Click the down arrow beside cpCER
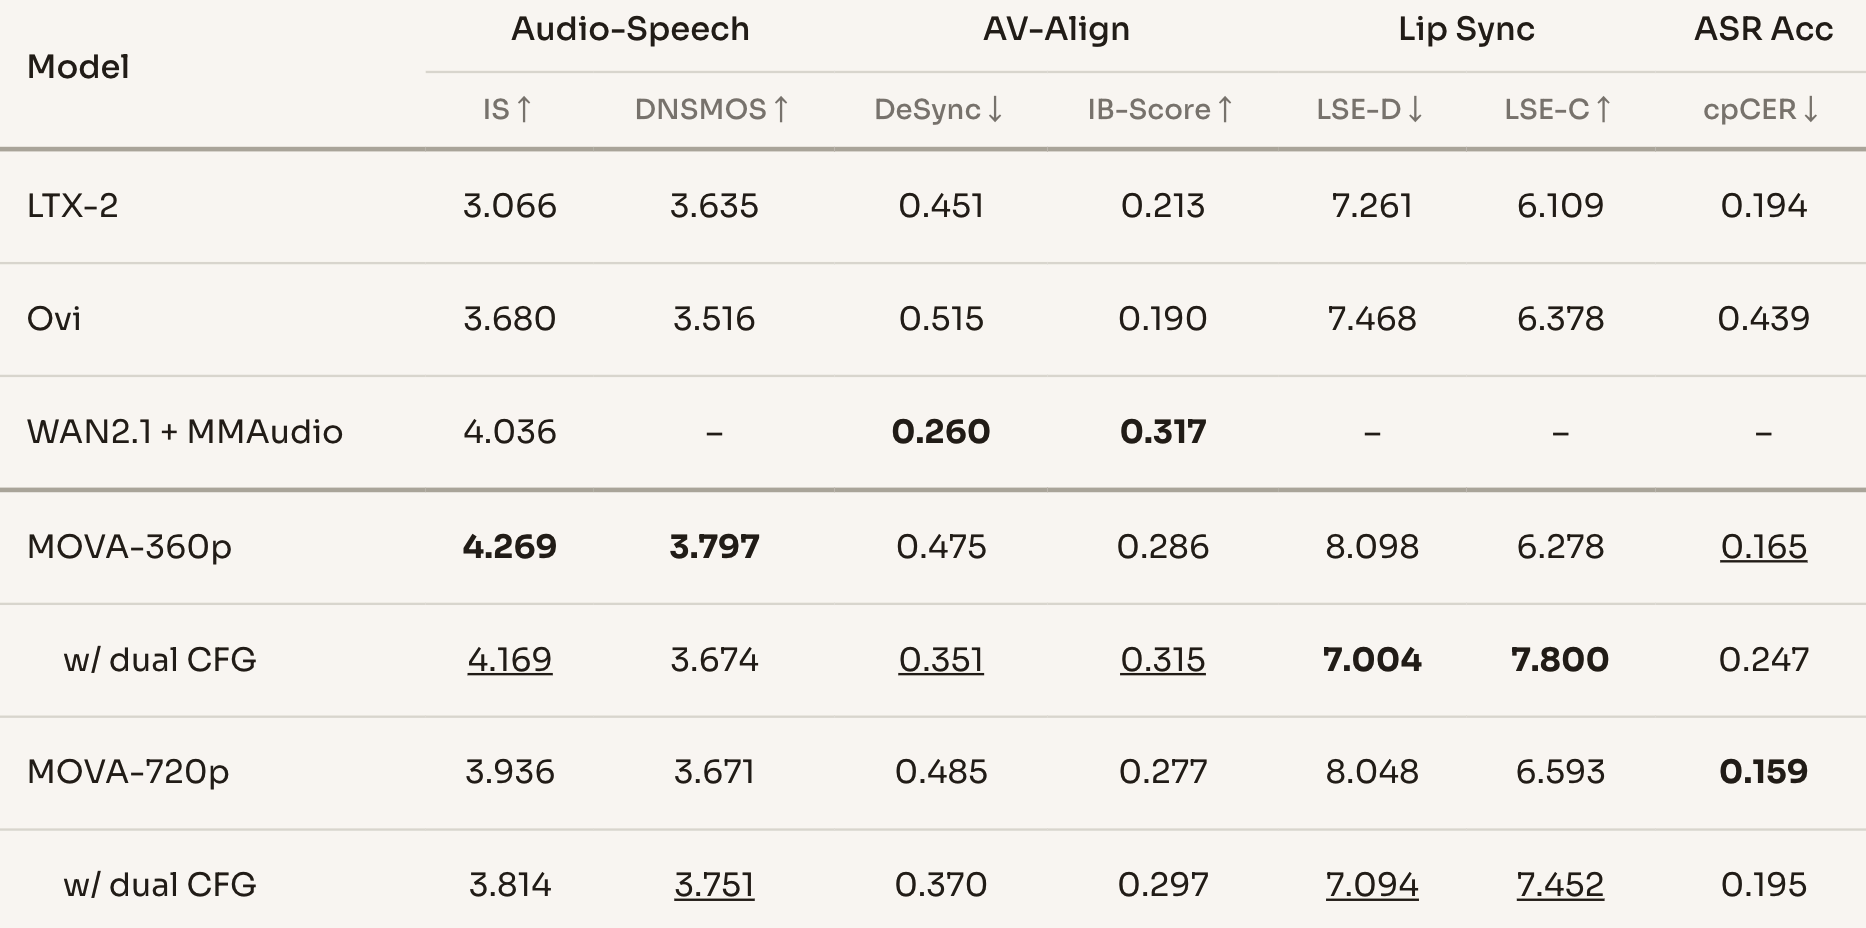The image size is (1866, 928). pyautogui.click(x=1810, y=109)
